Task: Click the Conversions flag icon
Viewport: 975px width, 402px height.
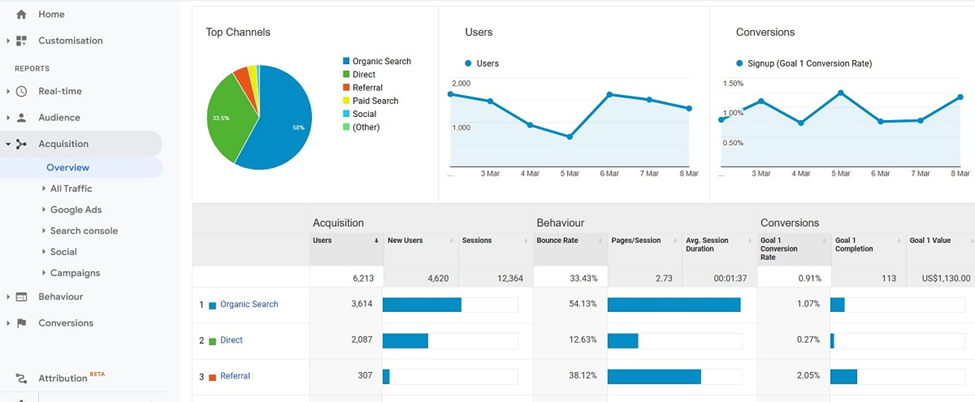Action: [21, 323]
